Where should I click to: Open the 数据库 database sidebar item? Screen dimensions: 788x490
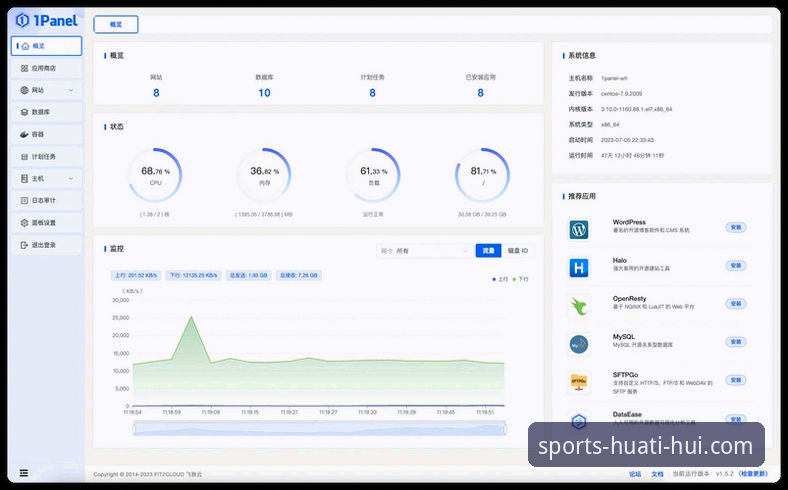(45, 112)
